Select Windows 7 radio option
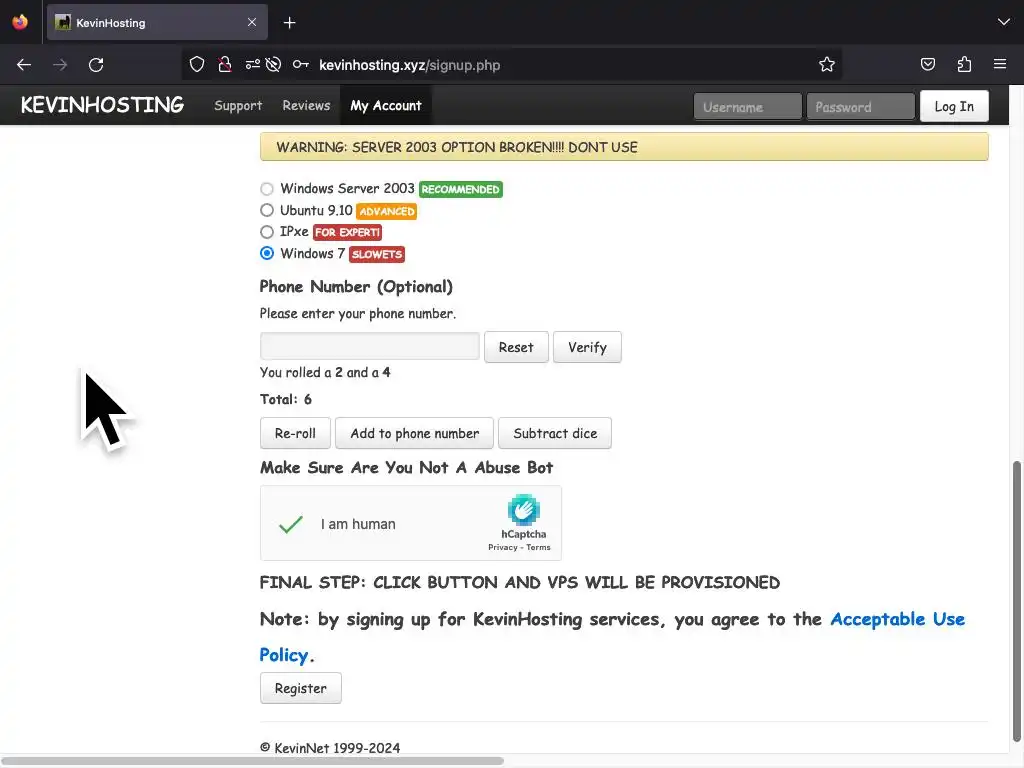This screenshot has width=1024, height=768. pyautogui.click(x=266, y=253)
